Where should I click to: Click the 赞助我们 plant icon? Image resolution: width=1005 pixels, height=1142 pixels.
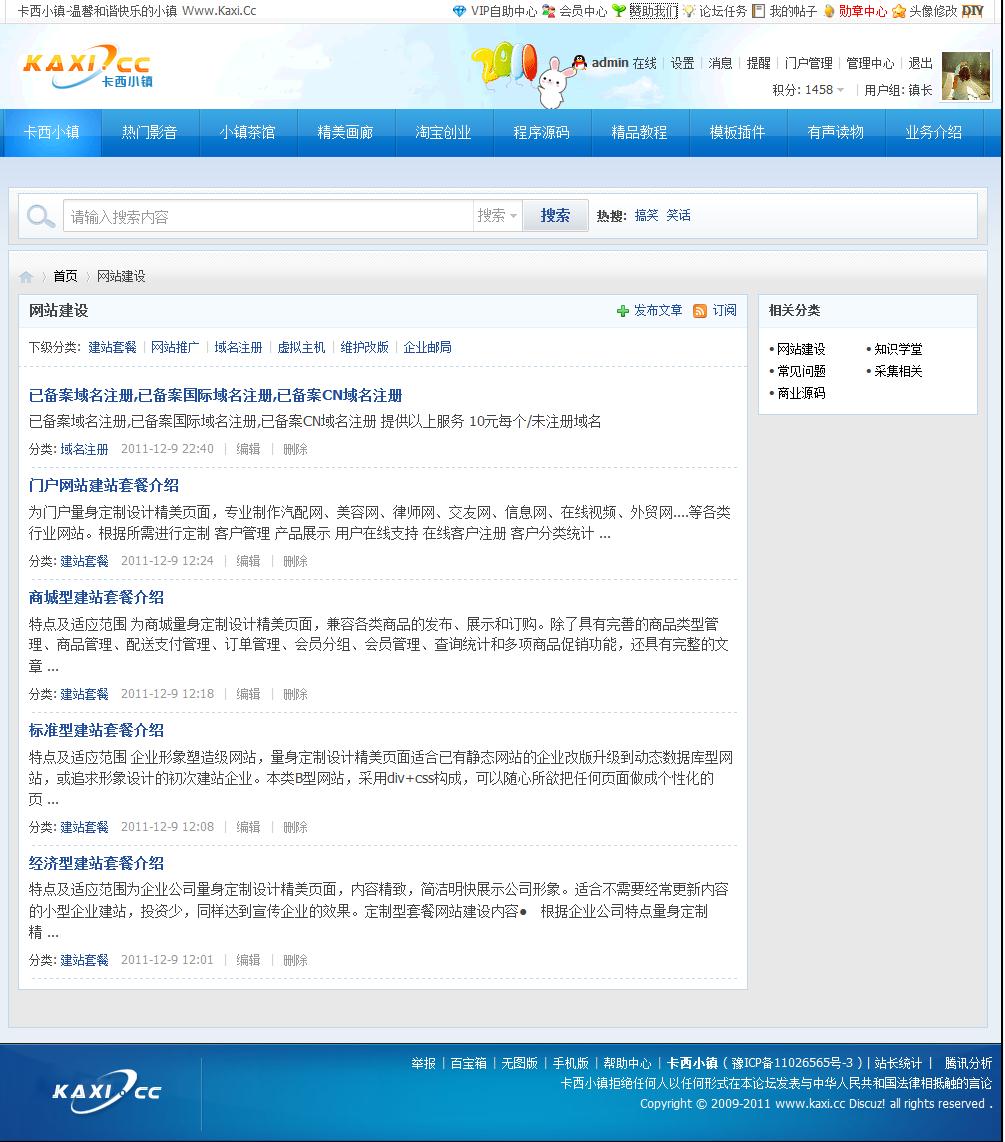pos(619,11)
